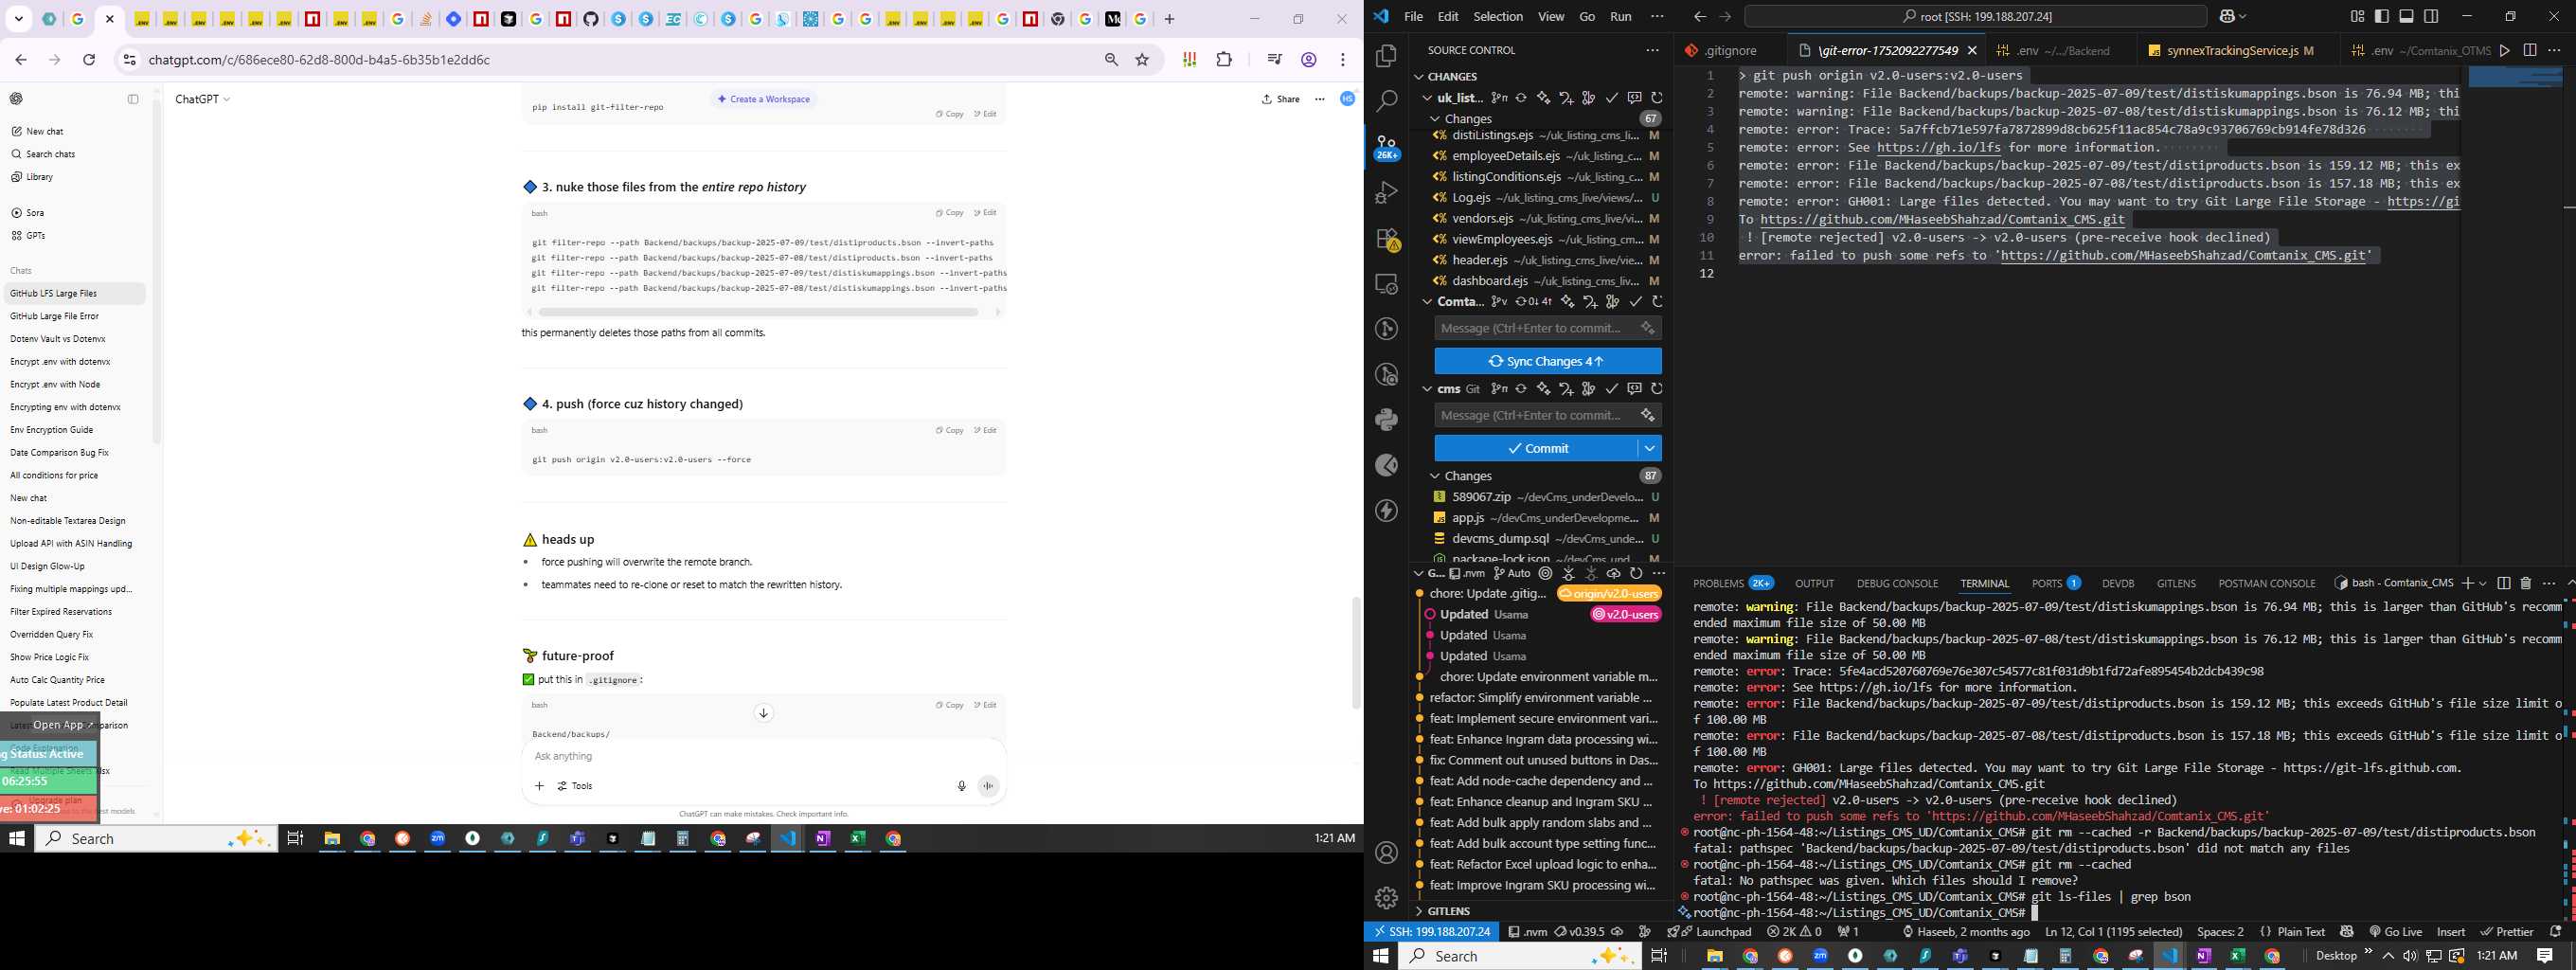Image resolution: width=2576 pixels, height=970 pixels.
Task: Open the Selection menu in VS Code
Action: [x=1498, y=16]
